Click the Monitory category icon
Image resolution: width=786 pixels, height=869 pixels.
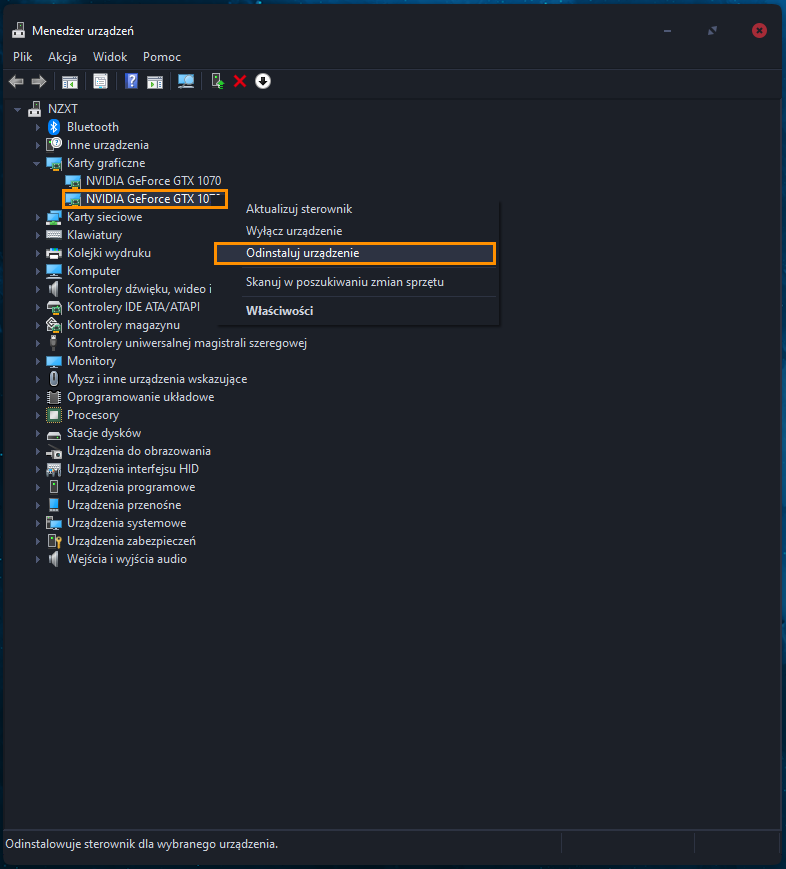[x=54, y=361]
